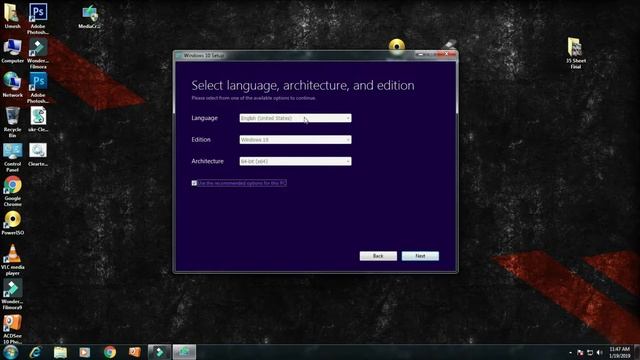Open Action Center flag tray icon
Screen dimensions: 640x360
click(580, 352)
